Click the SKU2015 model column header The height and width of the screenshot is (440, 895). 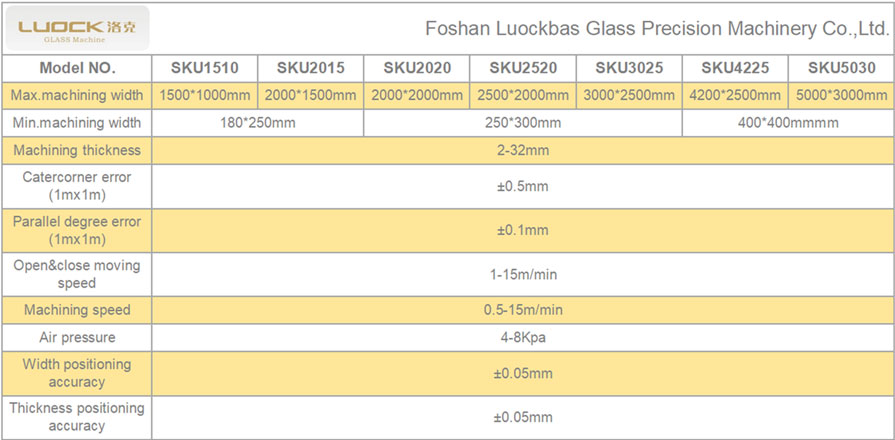click(x=311, y=68)
